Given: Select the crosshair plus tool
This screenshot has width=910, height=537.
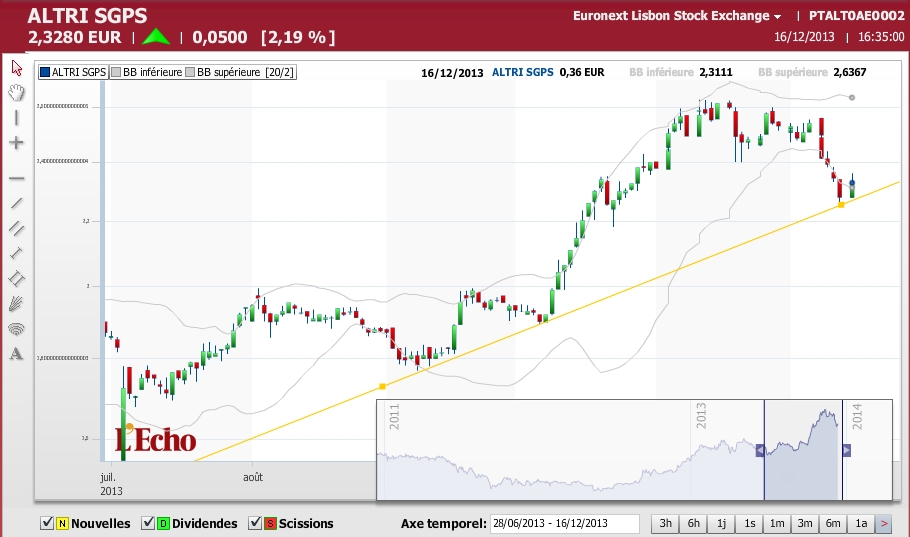Looking at the screenshot, I should (x=16, y=143).
